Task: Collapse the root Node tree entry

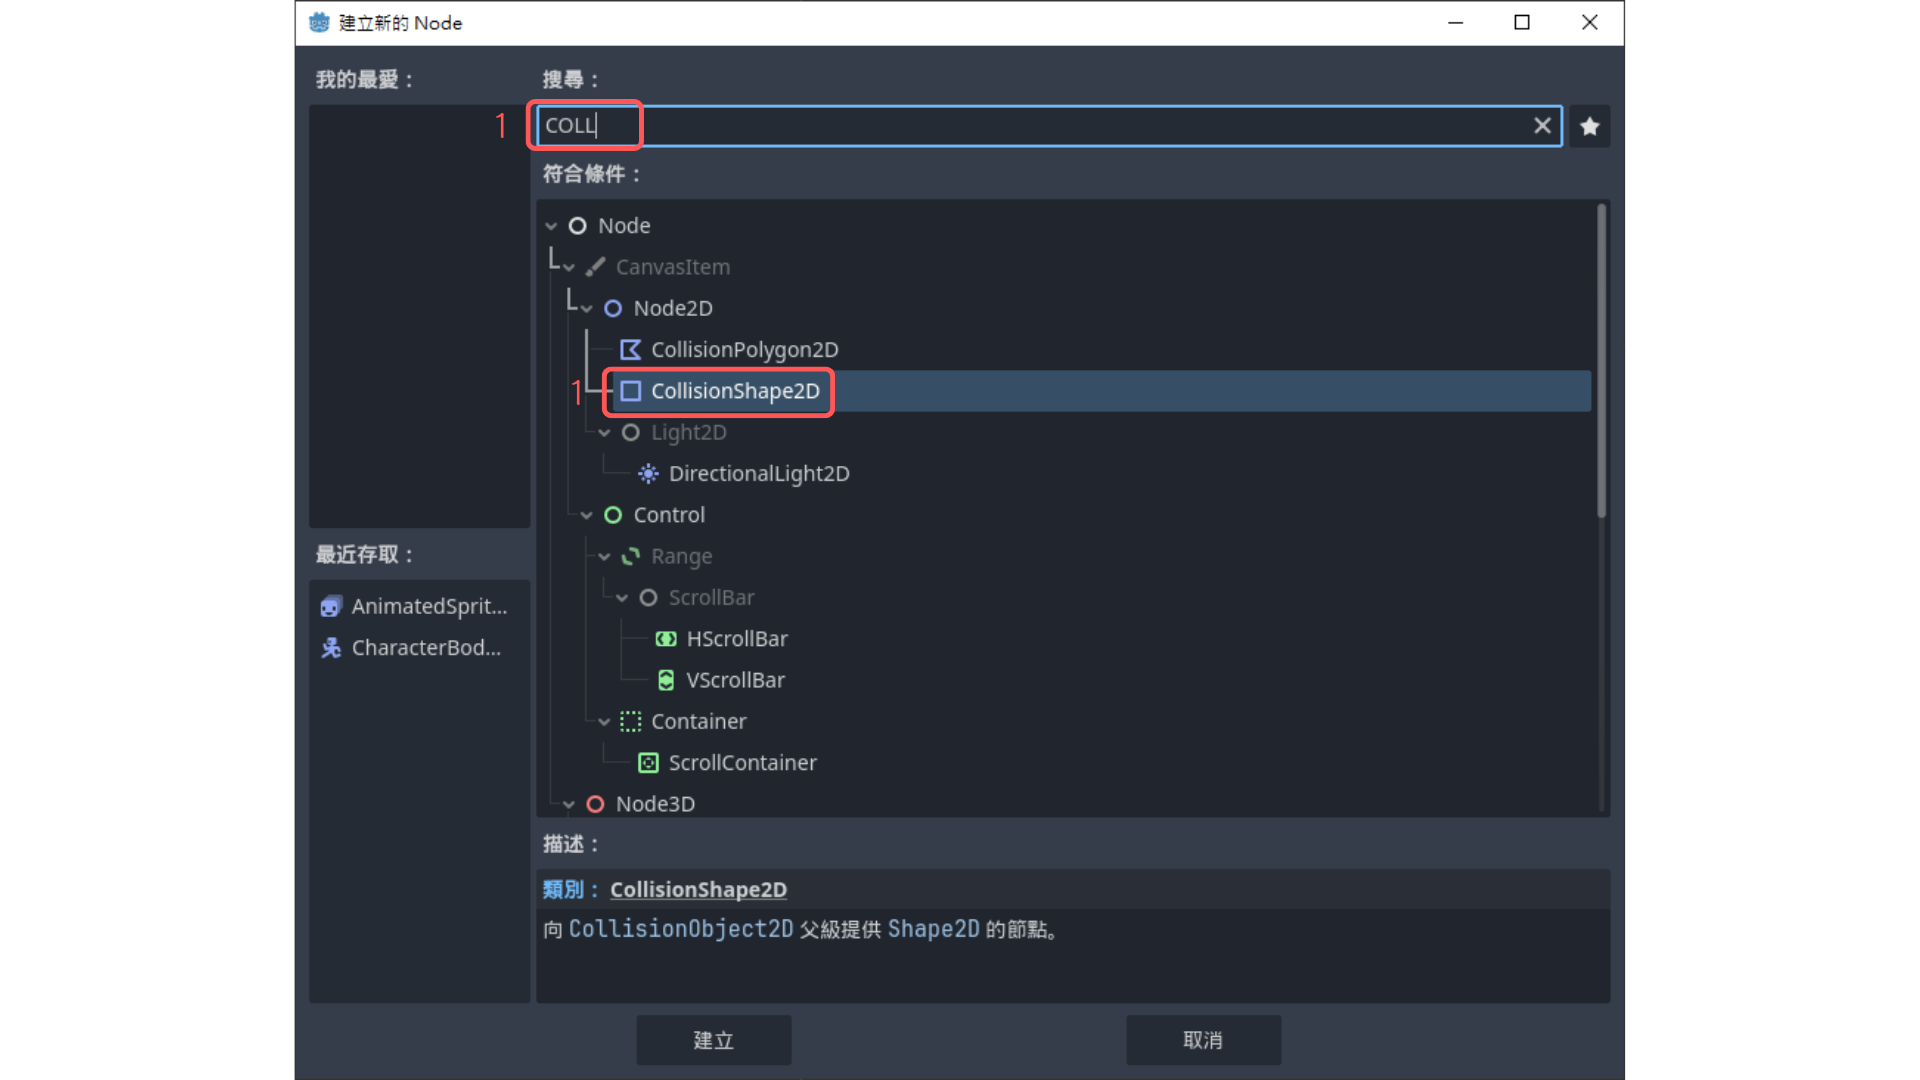Action: 551,227
